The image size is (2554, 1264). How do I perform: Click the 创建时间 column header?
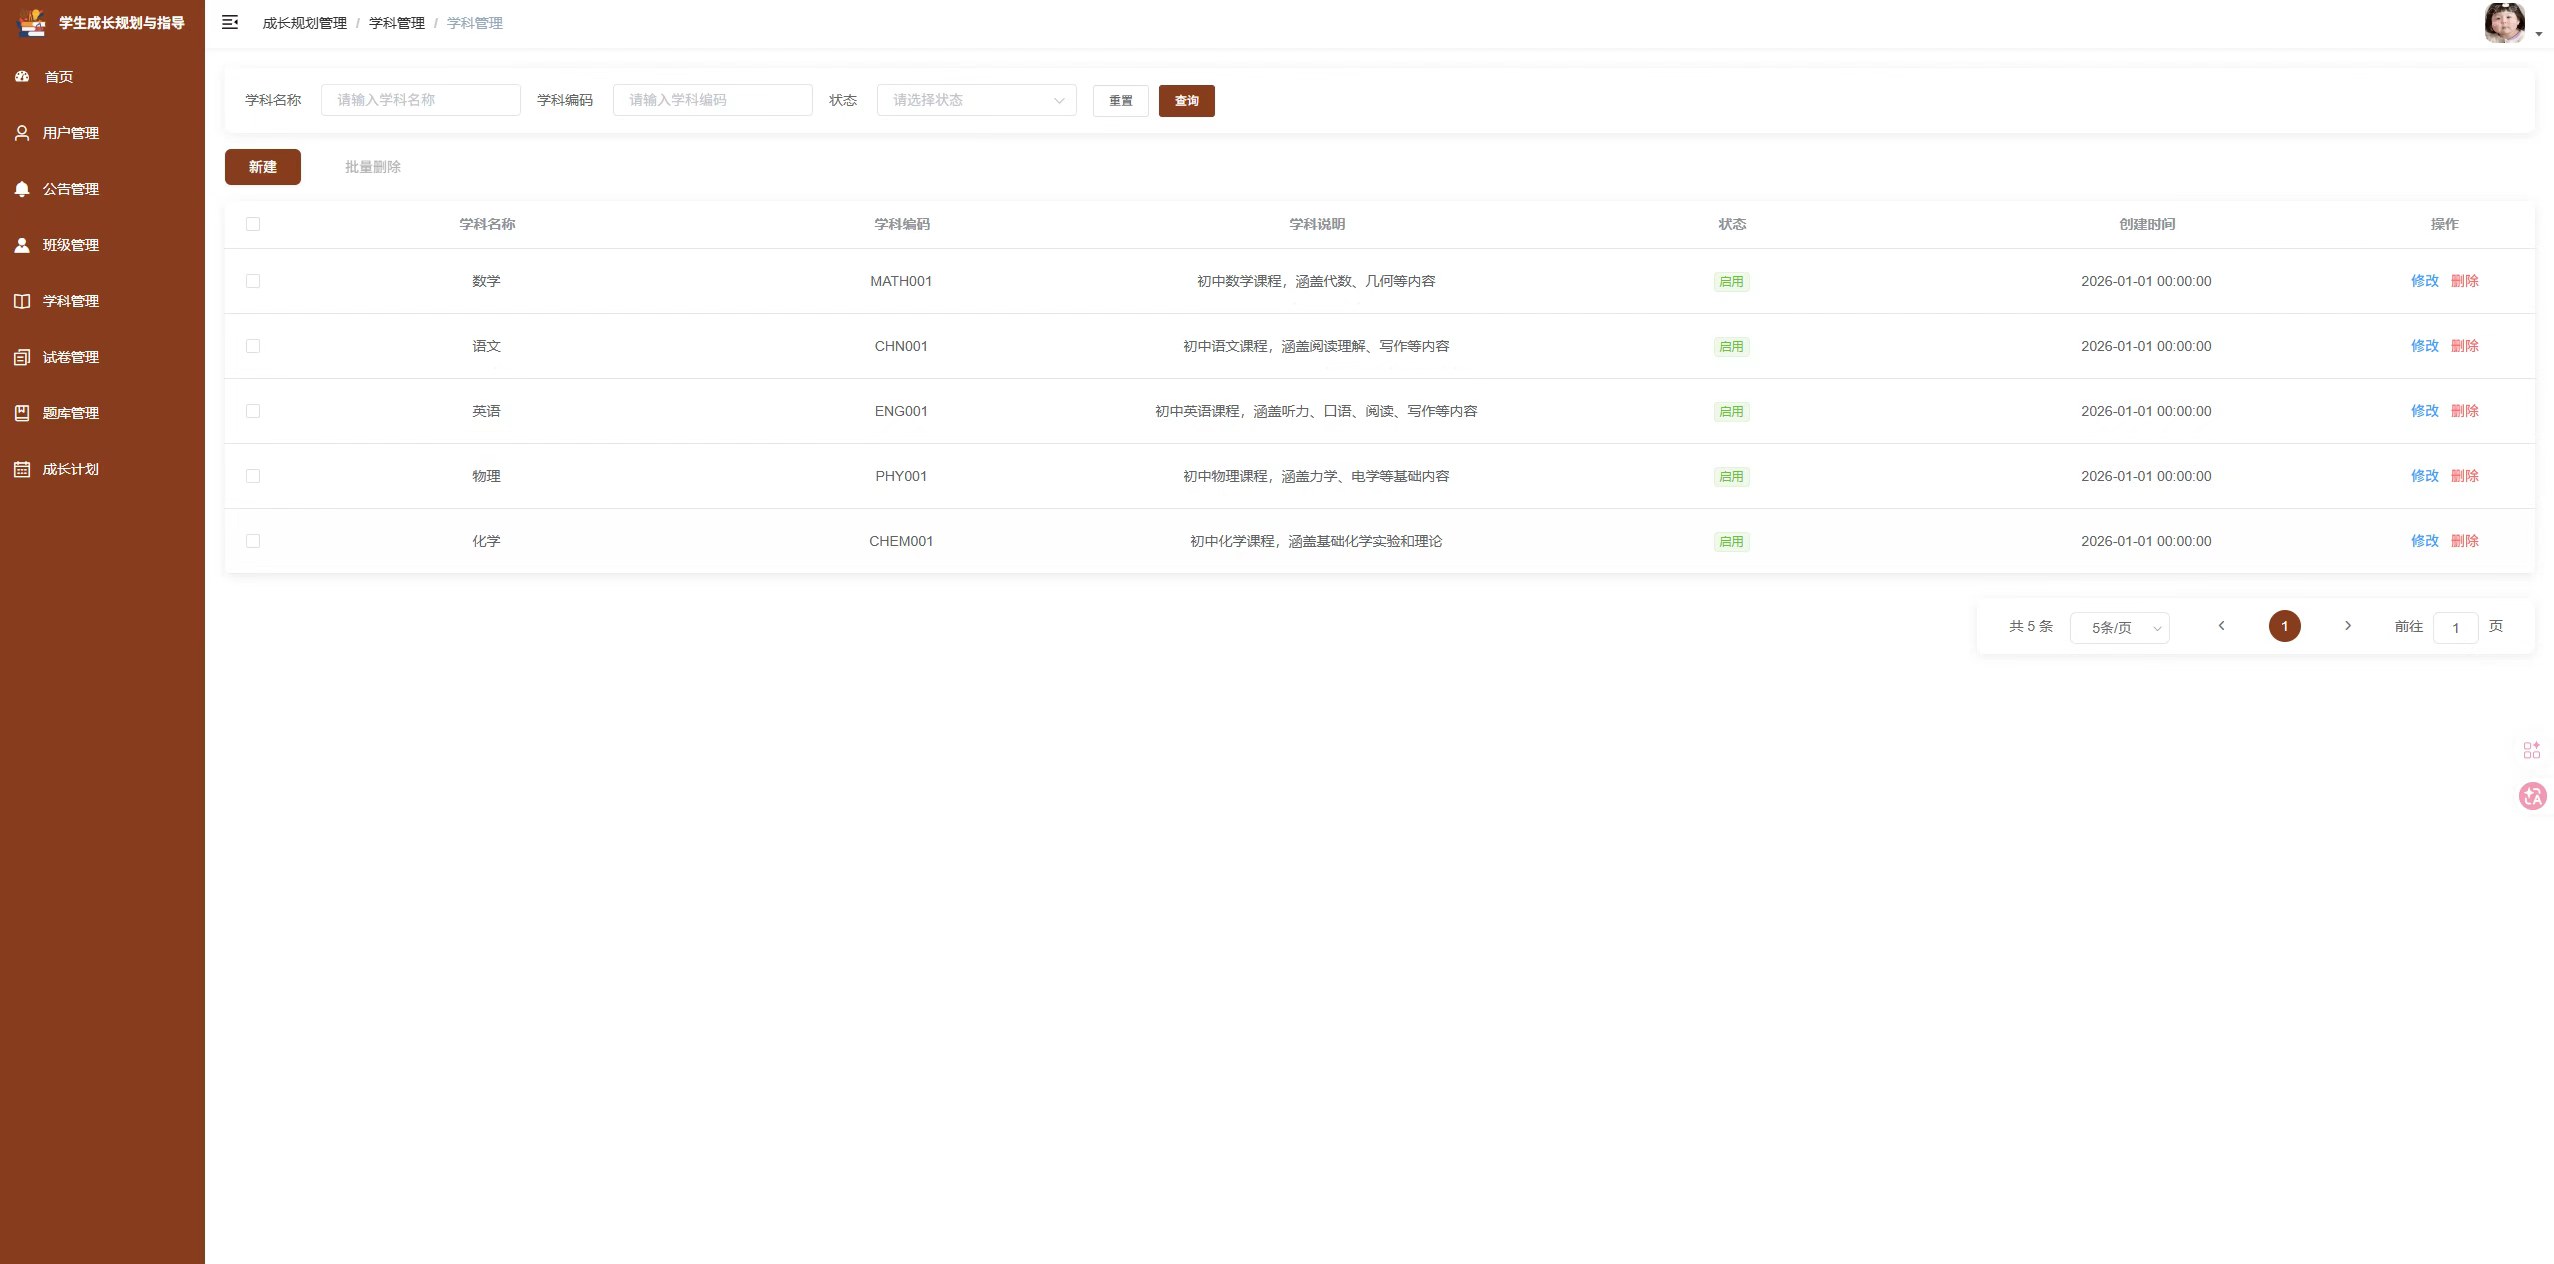click(2147, 224)
